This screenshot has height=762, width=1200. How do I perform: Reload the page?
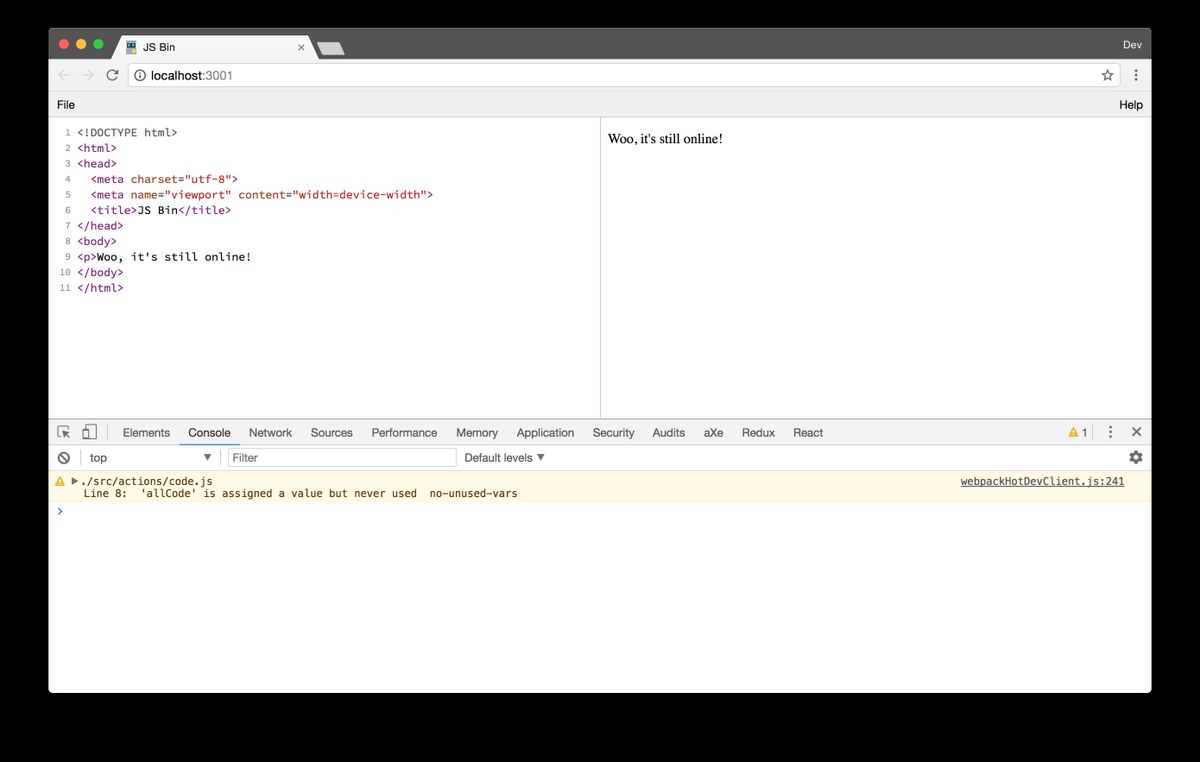(x=112, y=75)
